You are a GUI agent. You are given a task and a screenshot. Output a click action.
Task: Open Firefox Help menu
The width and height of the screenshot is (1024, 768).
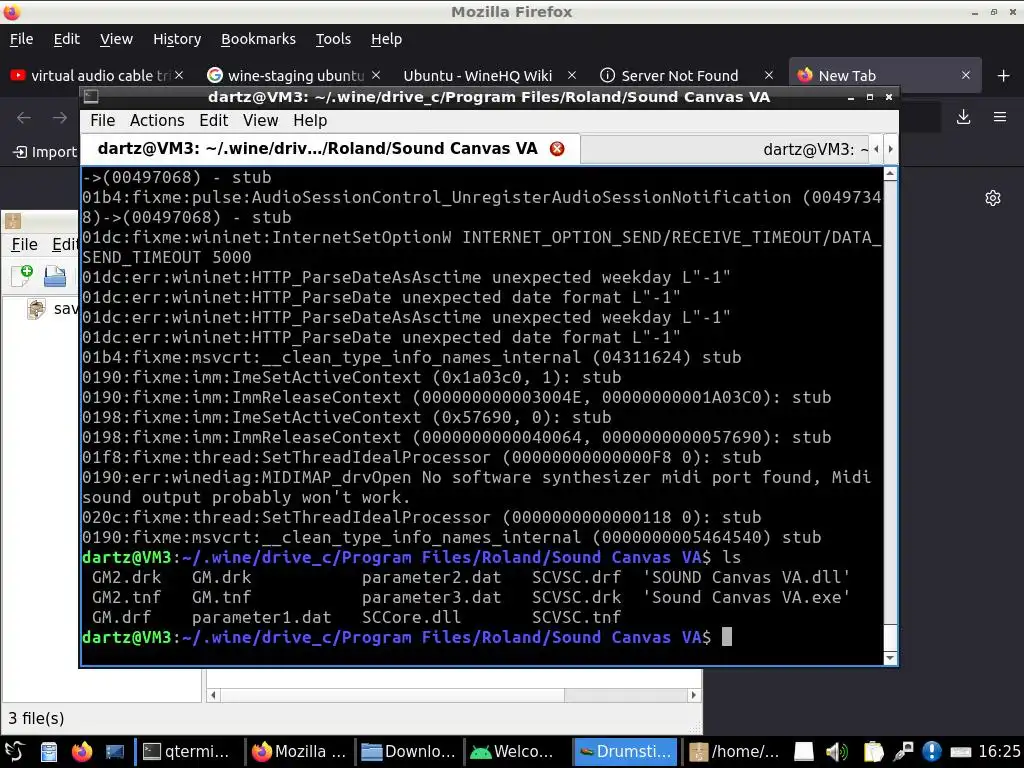pos(387,39)
